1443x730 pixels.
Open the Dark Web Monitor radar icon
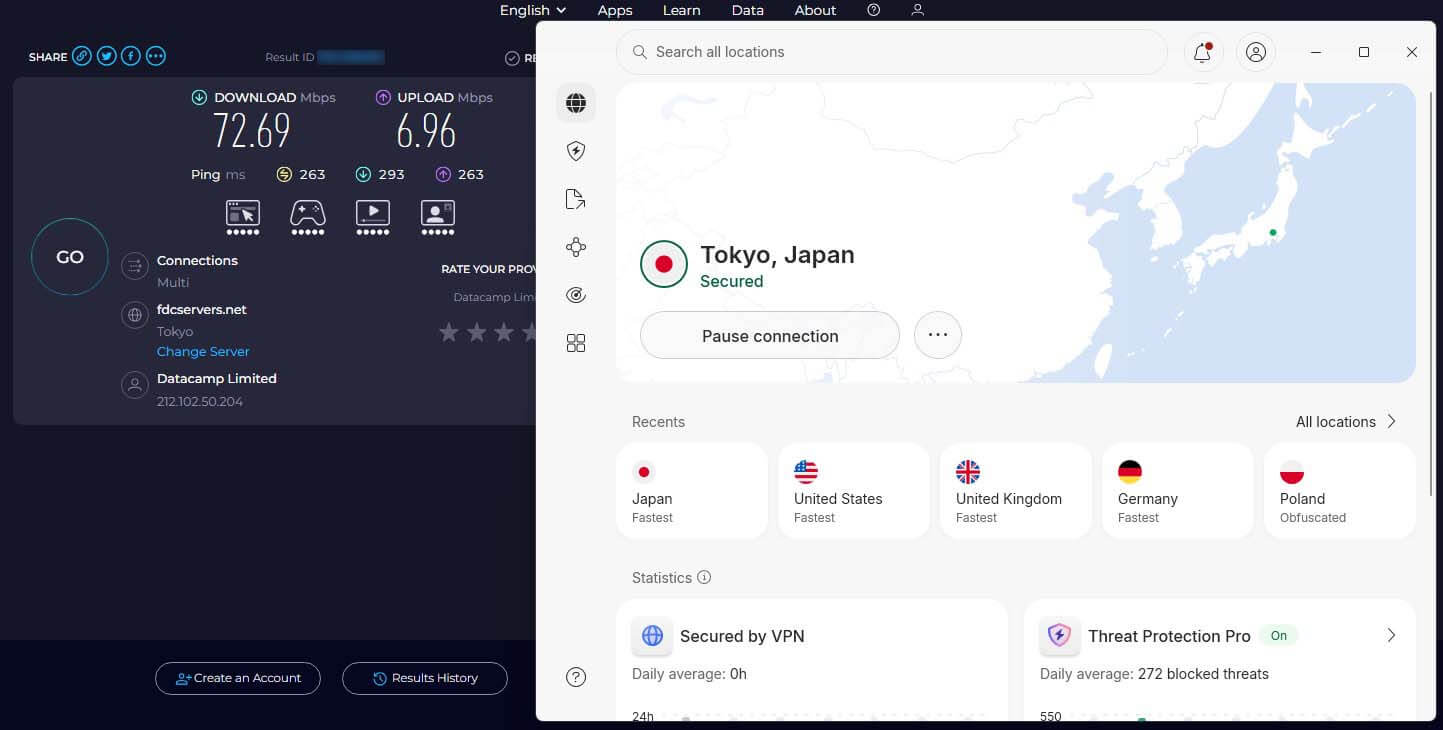coord(576,295)
